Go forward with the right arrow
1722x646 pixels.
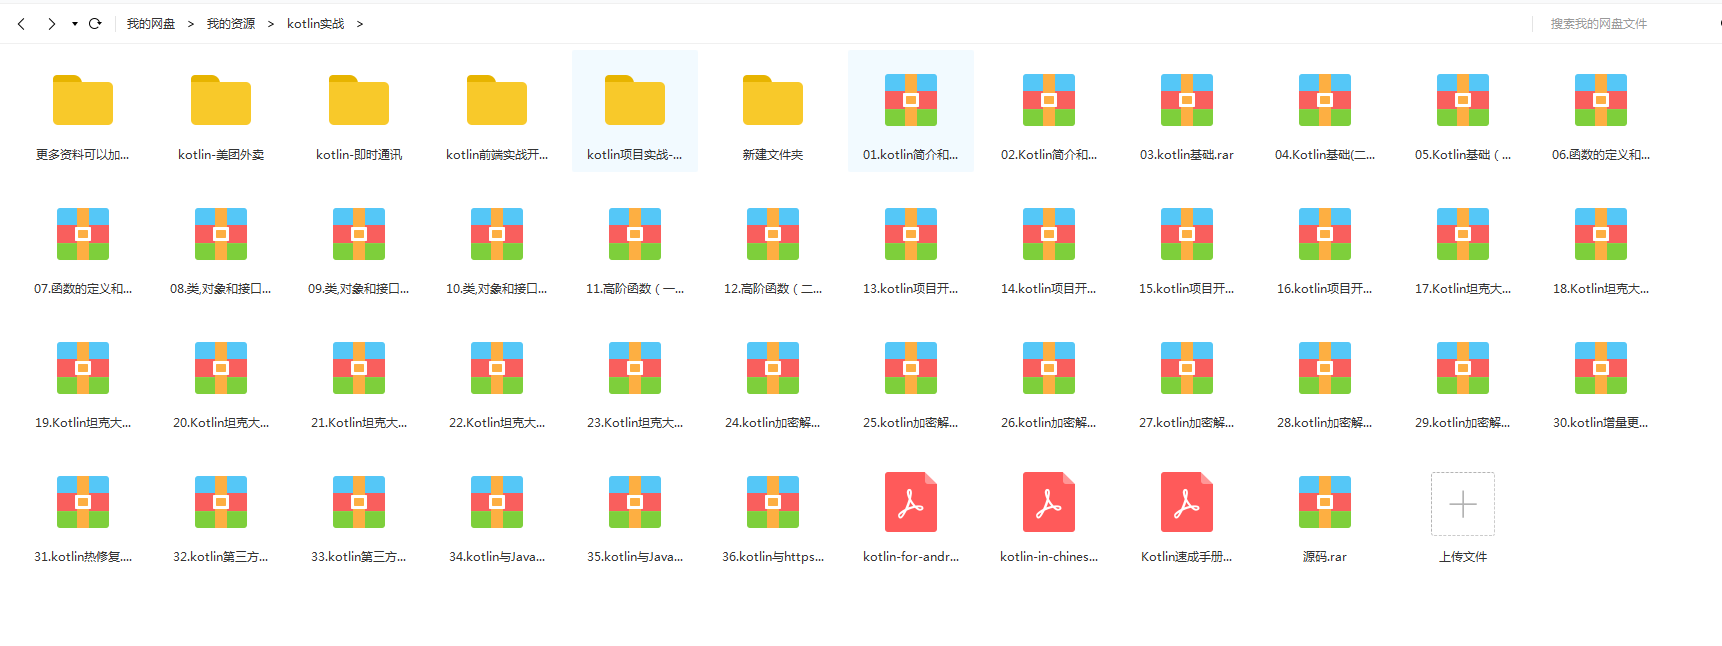pyautogui.click(x=51, y=24)
